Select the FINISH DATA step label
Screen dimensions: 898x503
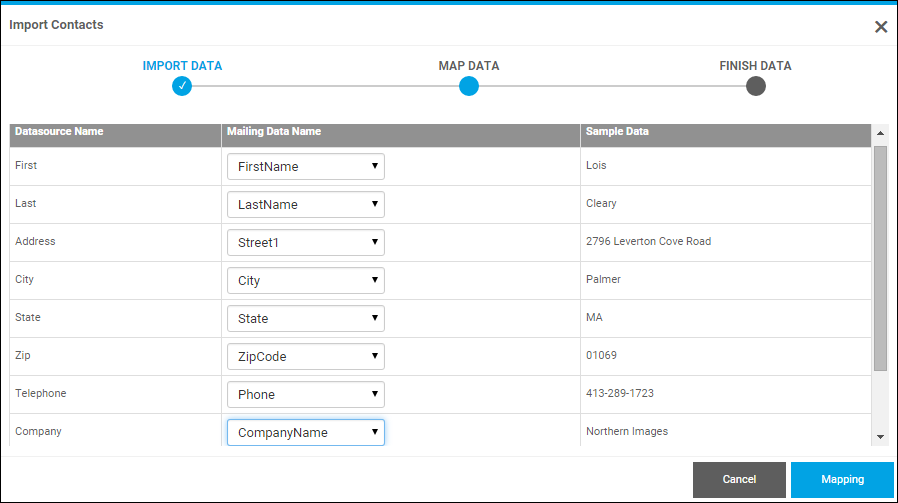(755, 66)
